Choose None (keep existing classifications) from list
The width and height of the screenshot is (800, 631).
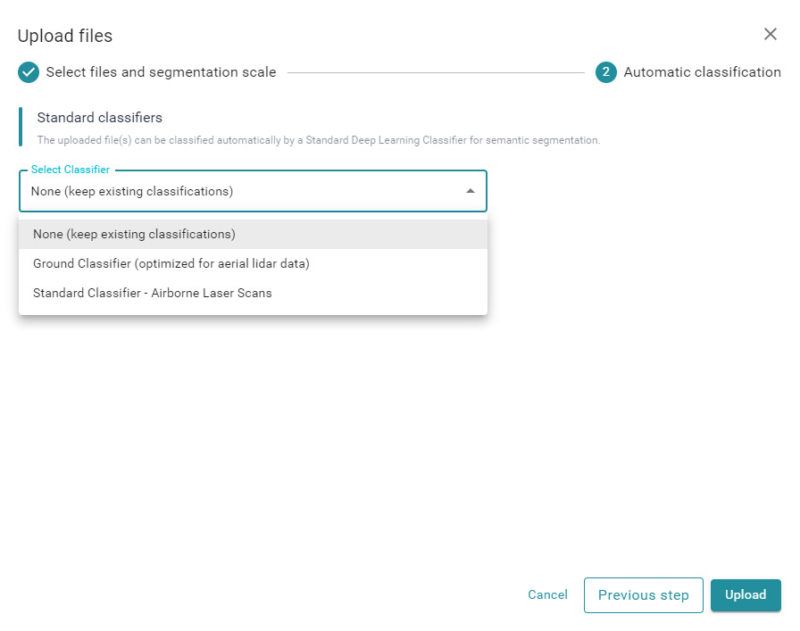point(134,234)
